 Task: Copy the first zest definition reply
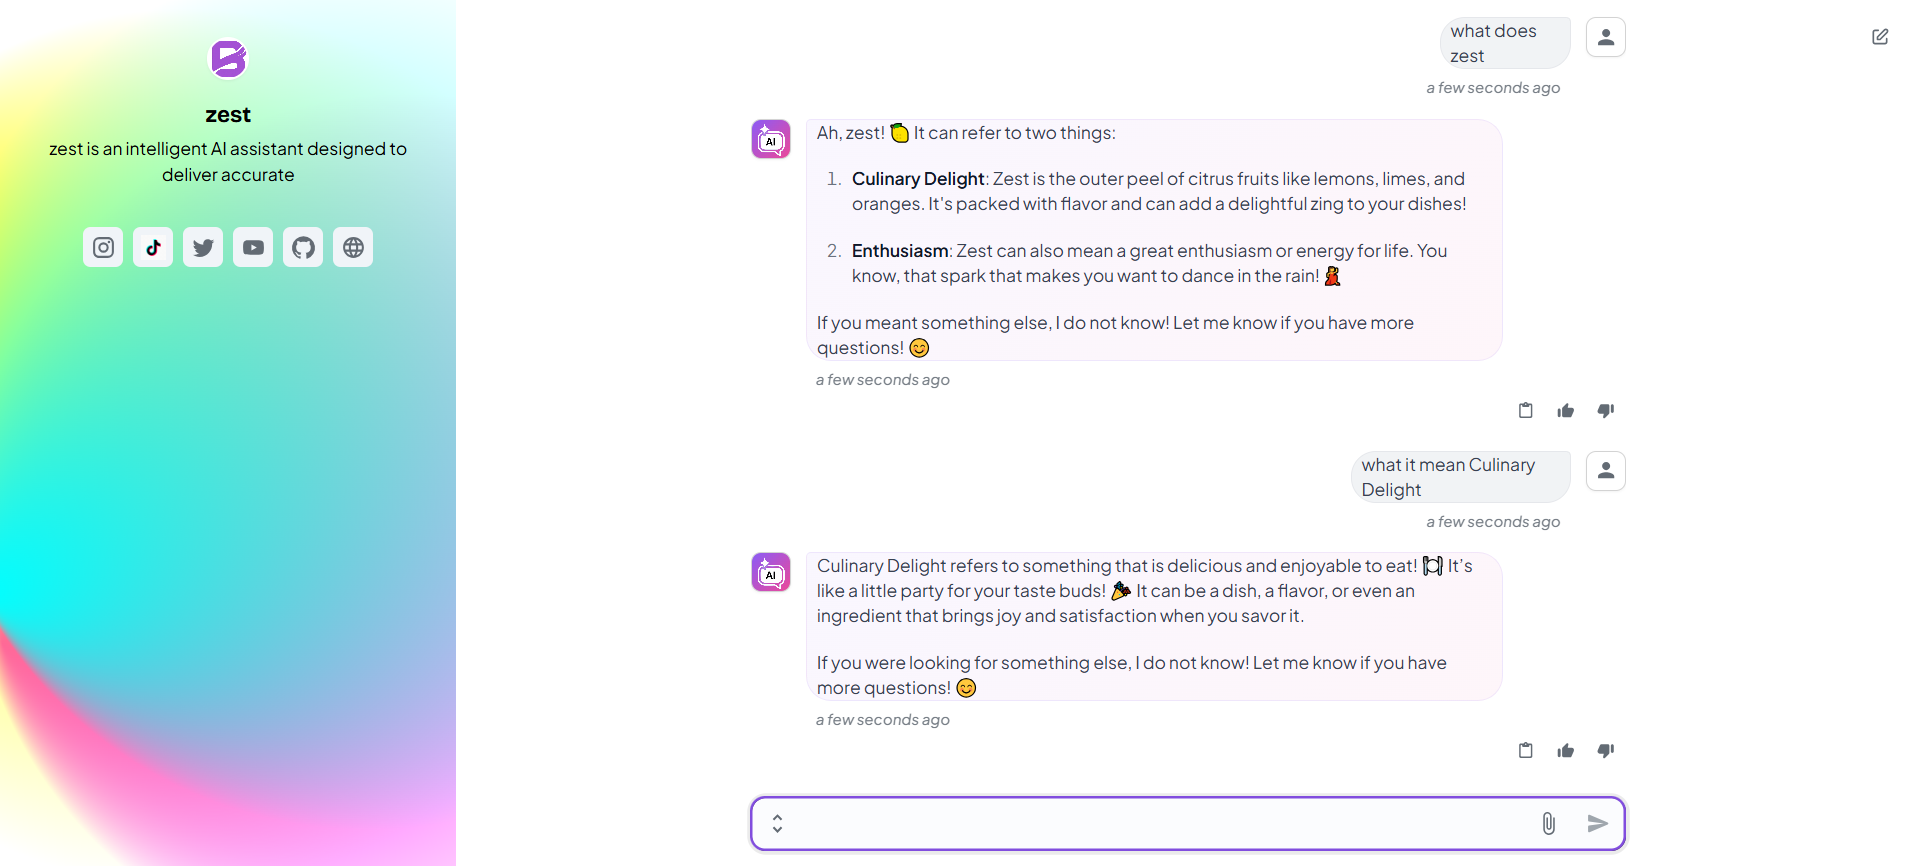1525,410
